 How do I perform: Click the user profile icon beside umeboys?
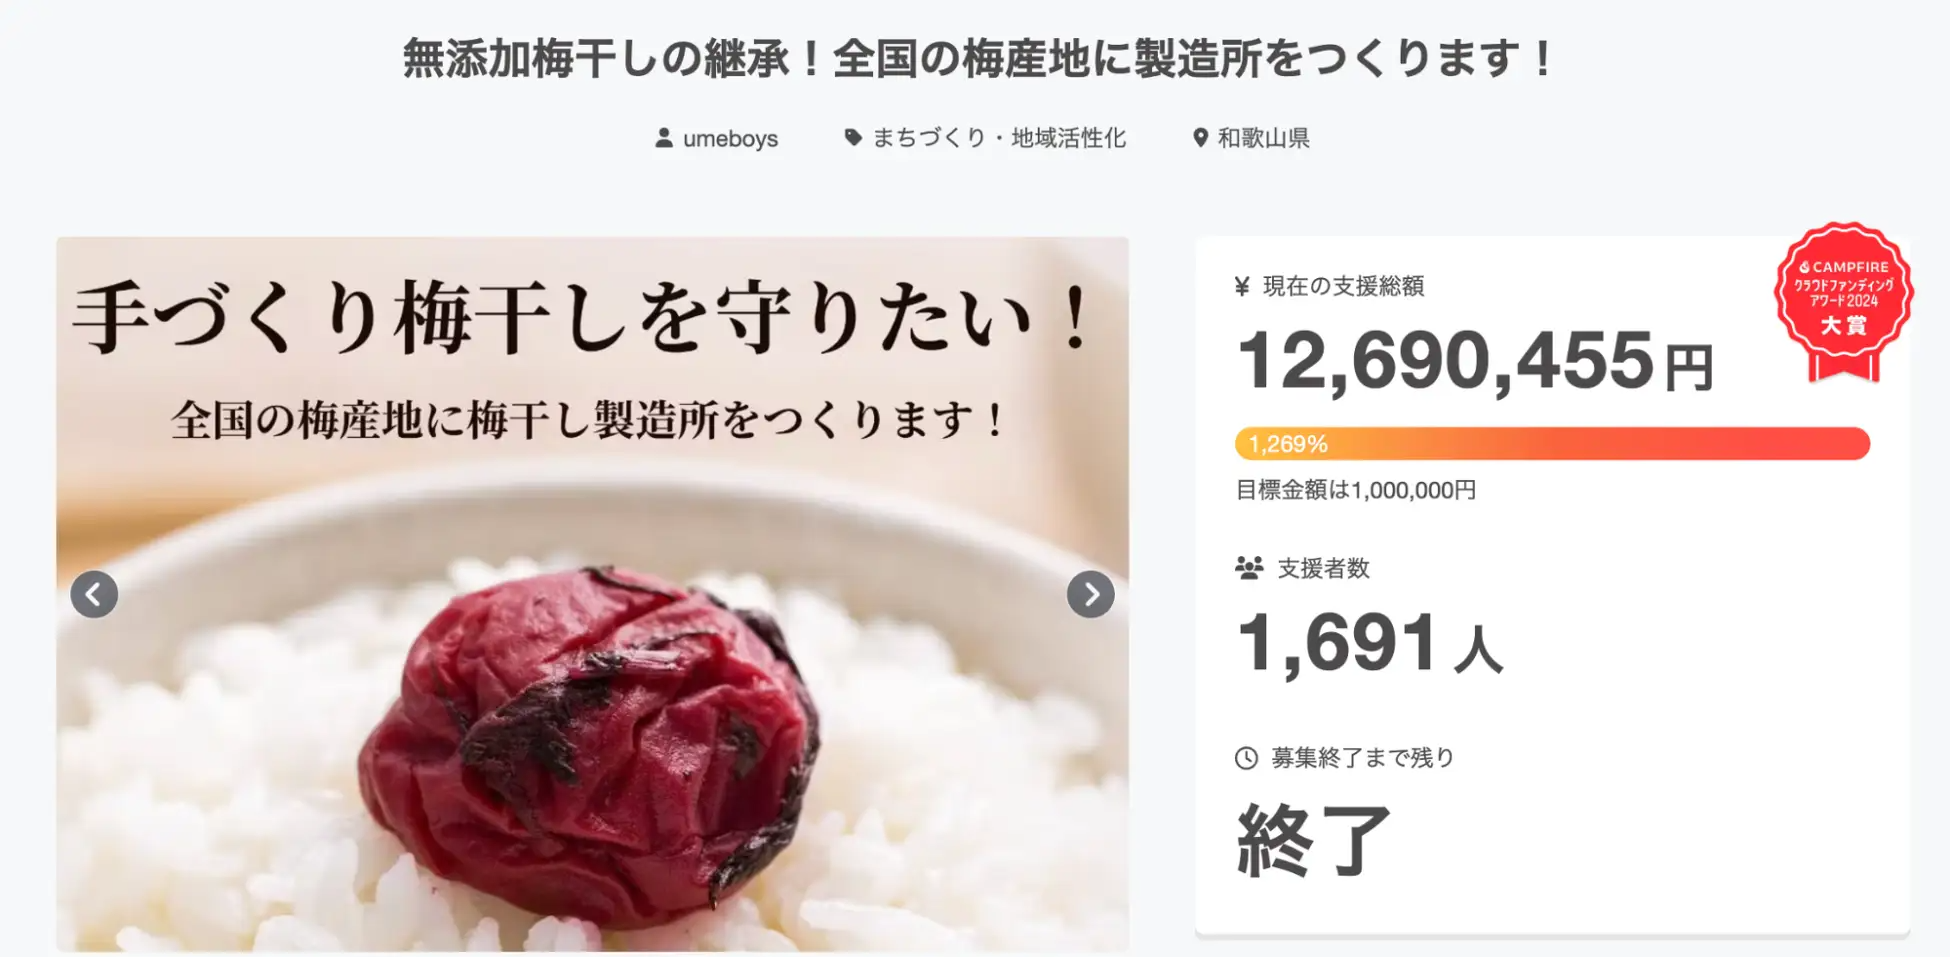pyautogui.click(x=664, y=138)
